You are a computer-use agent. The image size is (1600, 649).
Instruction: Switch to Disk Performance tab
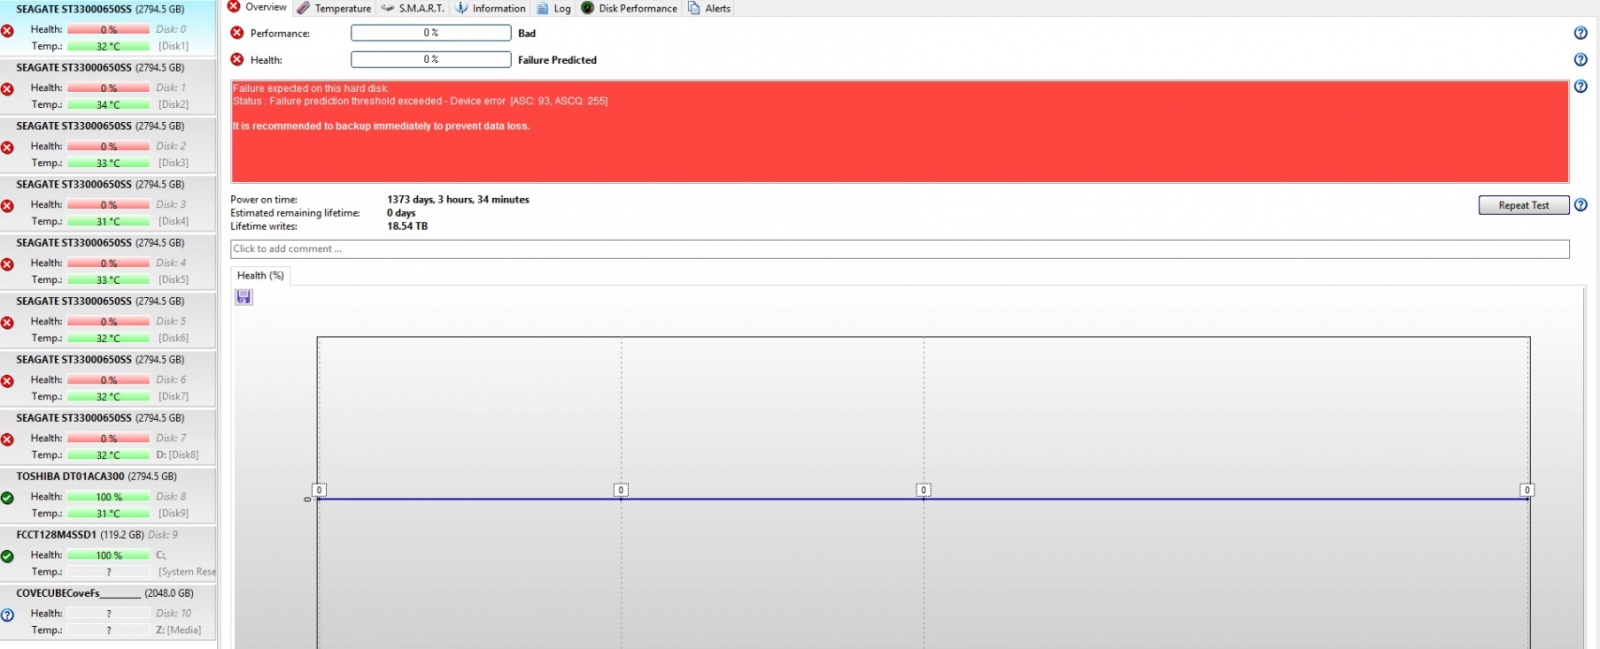pyautogui.click(x=629, y=8)
